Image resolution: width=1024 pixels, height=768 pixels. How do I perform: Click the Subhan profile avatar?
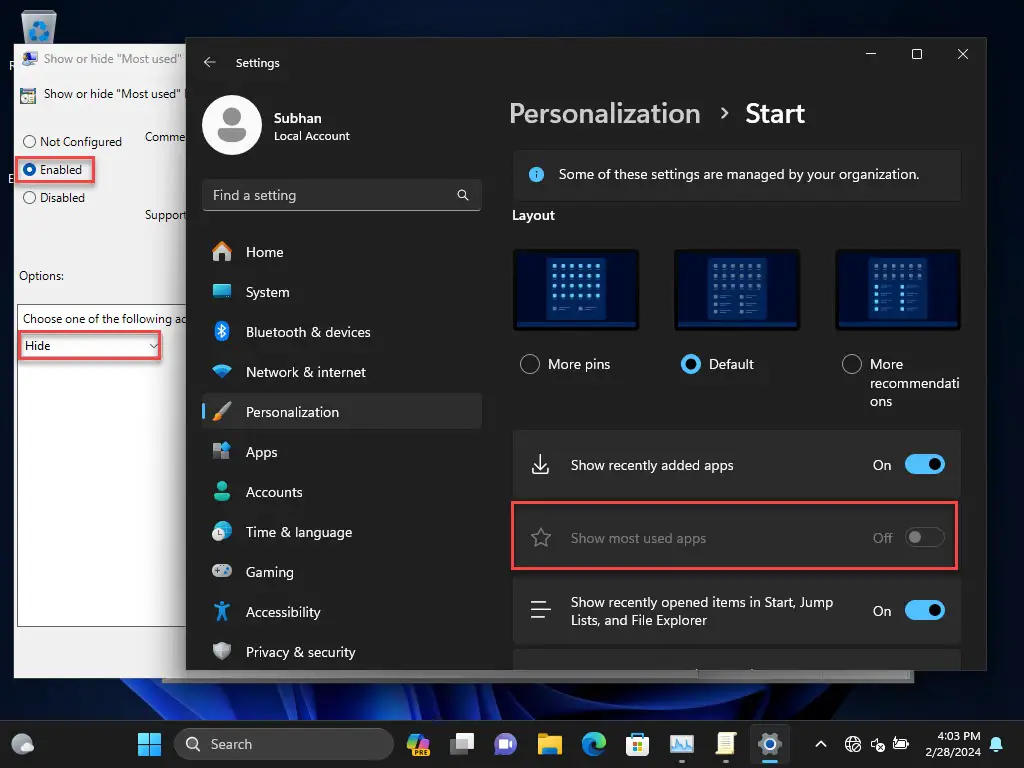tap(232, 125)
